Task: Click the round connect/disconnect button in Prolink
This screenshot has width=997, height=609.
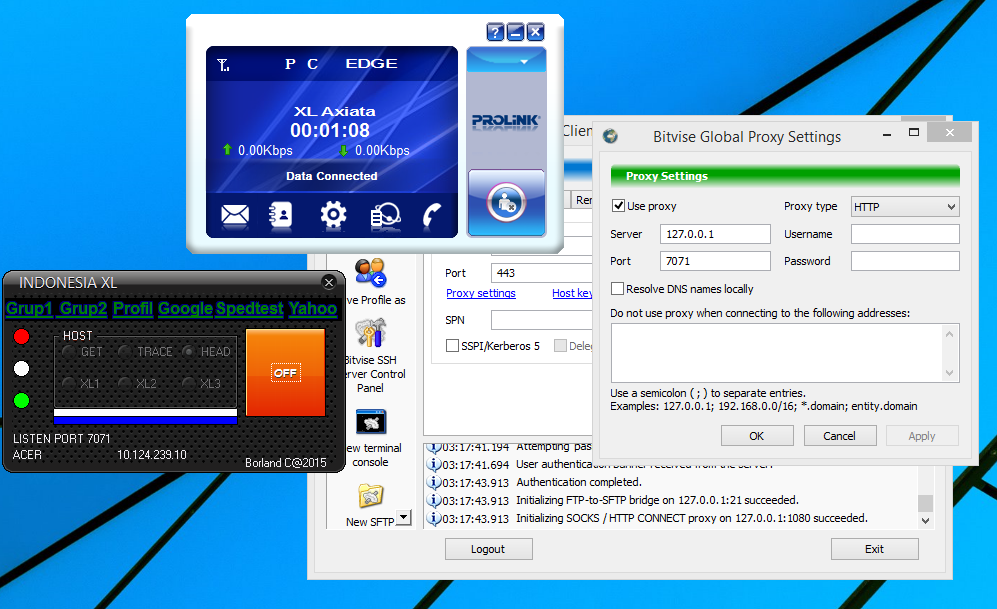Action: click(x=506, y=202)
